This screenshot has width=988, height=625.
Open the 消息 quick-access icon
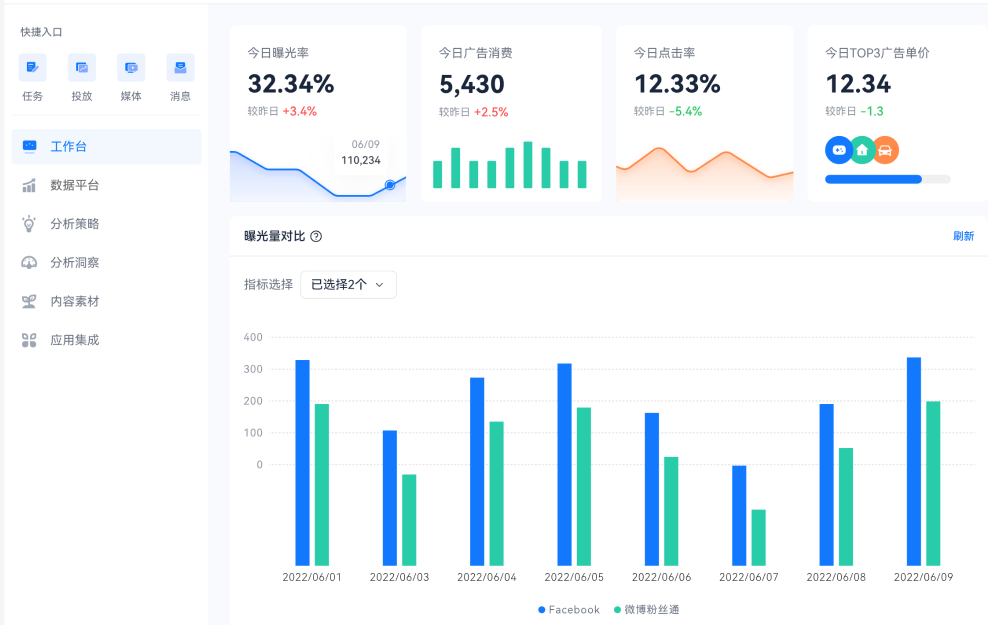(x=180, y=68)
